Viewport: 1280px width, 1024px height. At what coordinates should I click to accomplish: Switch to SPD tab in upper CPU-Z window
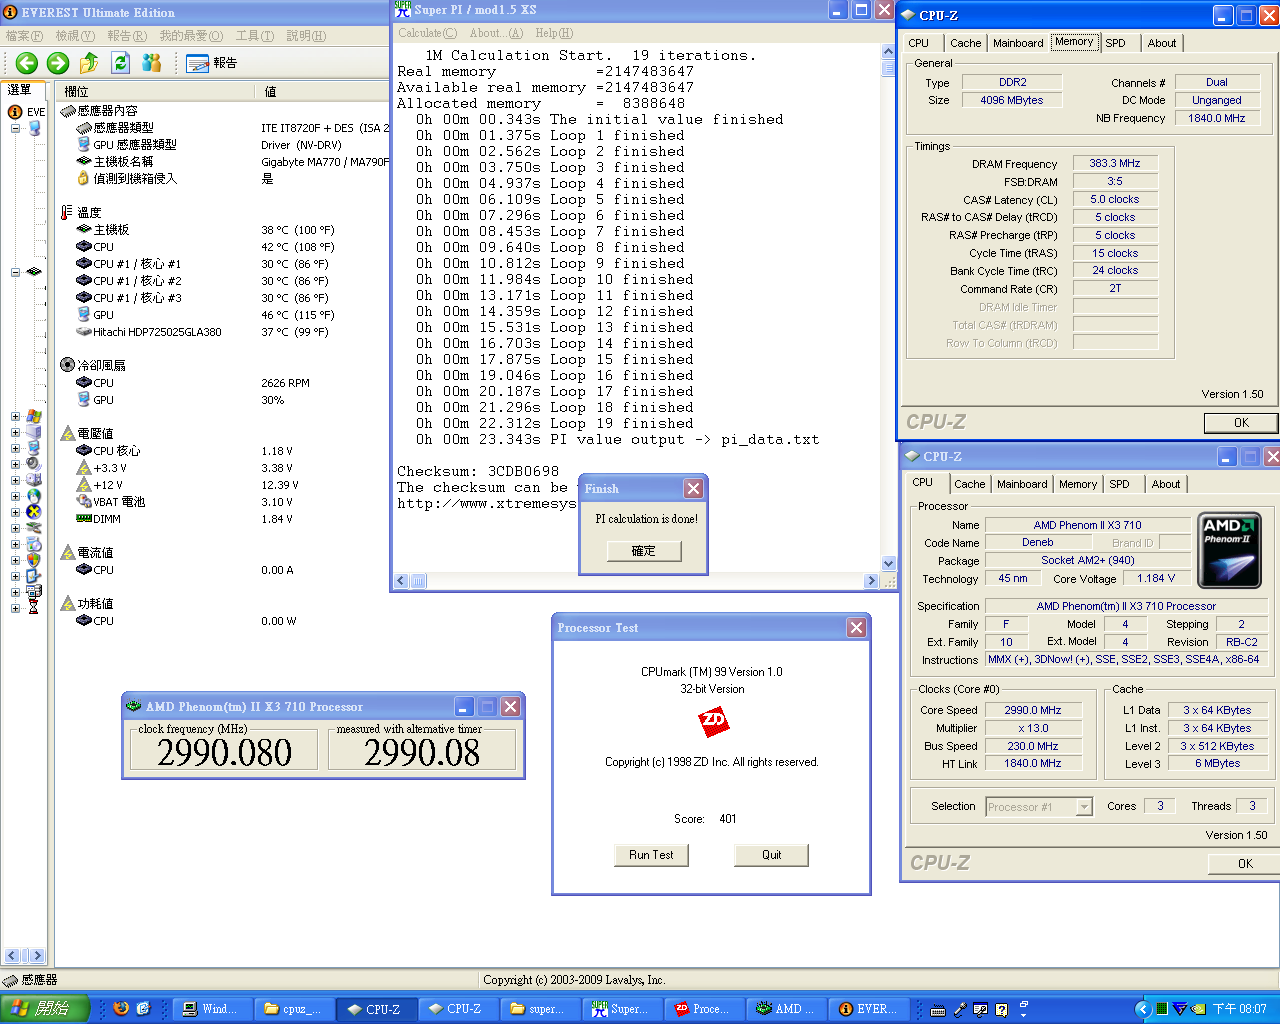1115,43
